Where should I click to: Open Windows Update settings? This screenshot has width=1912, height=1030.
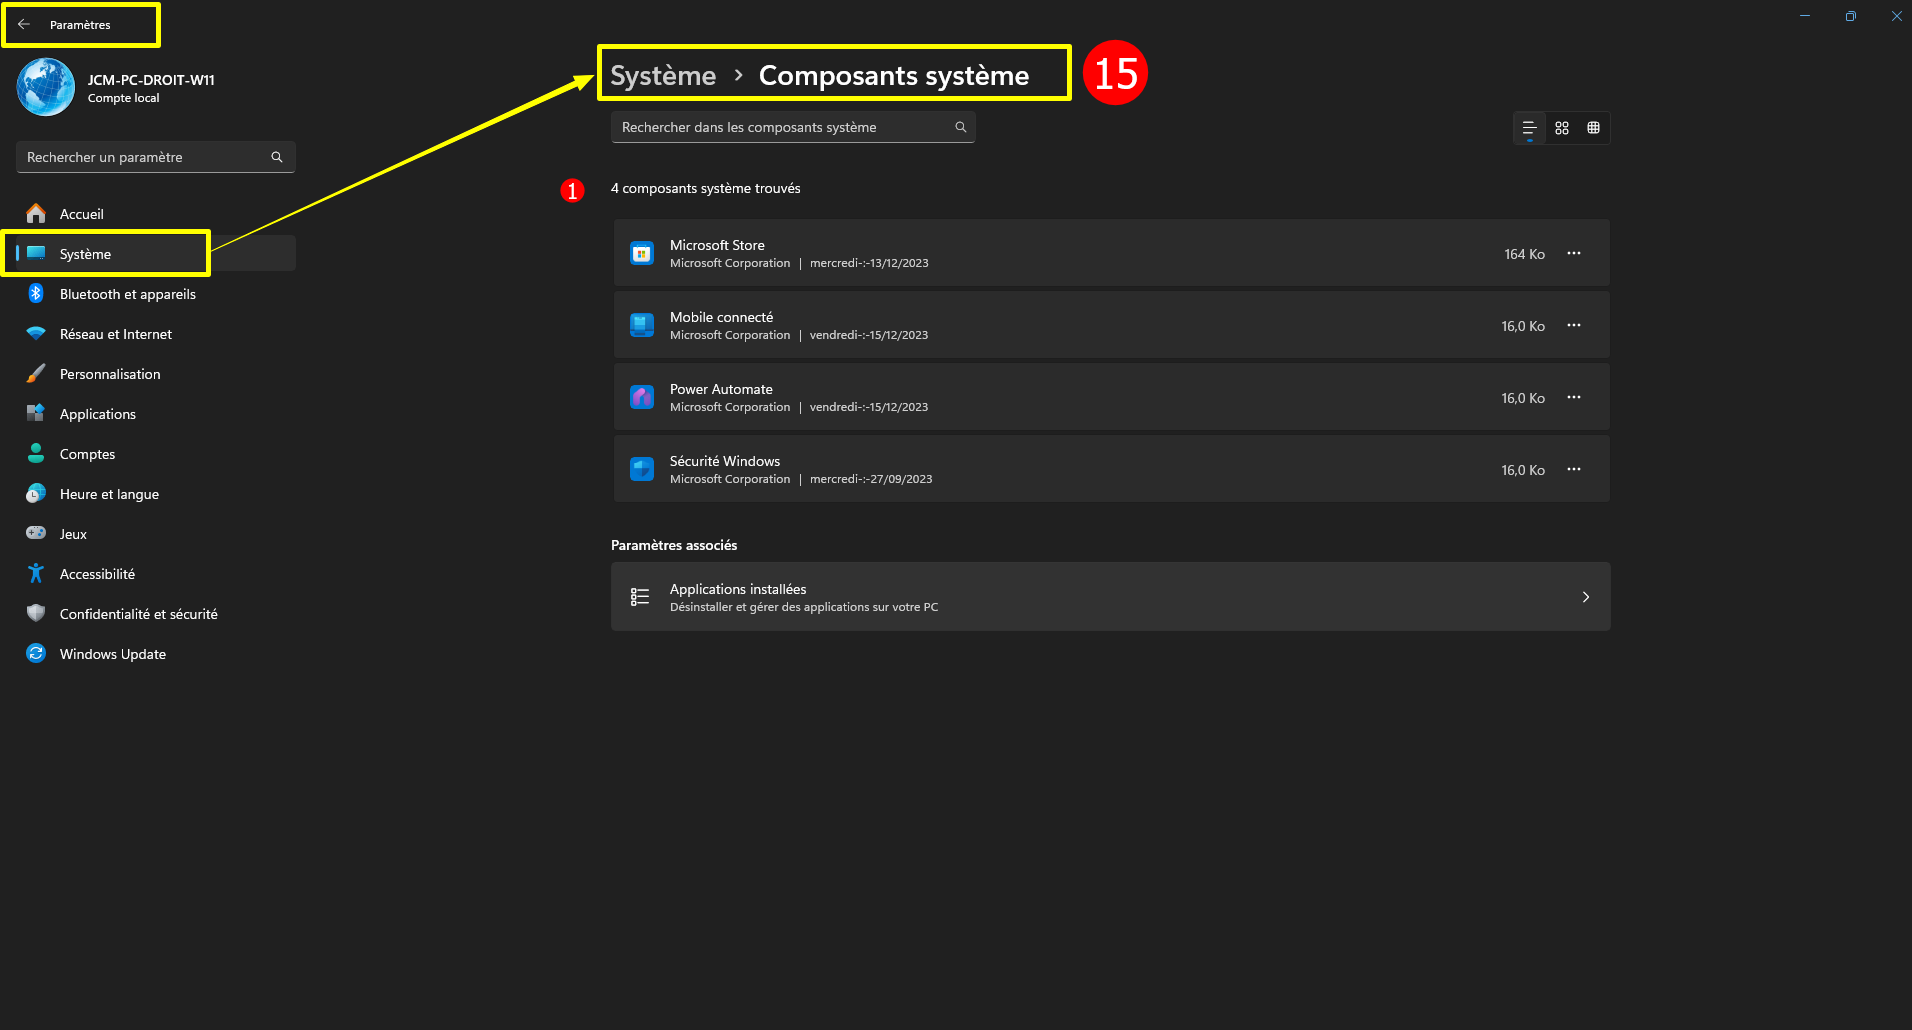point(156,654)
